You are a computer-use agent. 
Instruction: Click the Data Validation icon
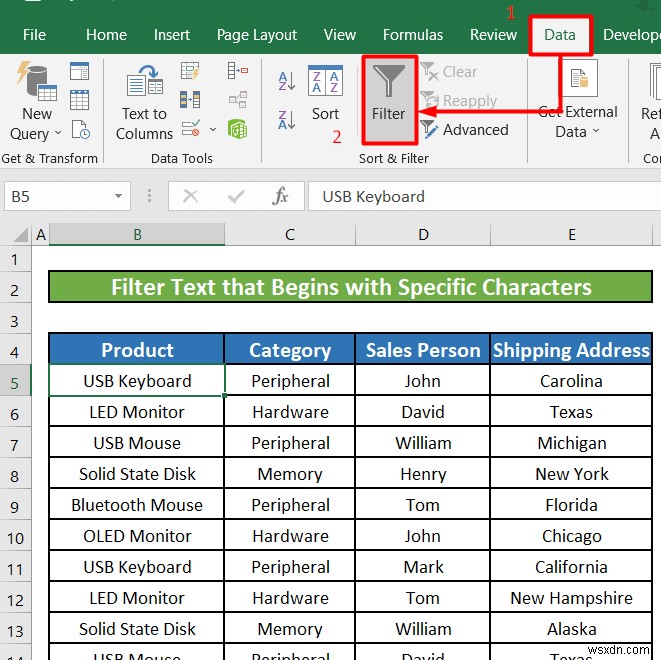coord(190,129)
